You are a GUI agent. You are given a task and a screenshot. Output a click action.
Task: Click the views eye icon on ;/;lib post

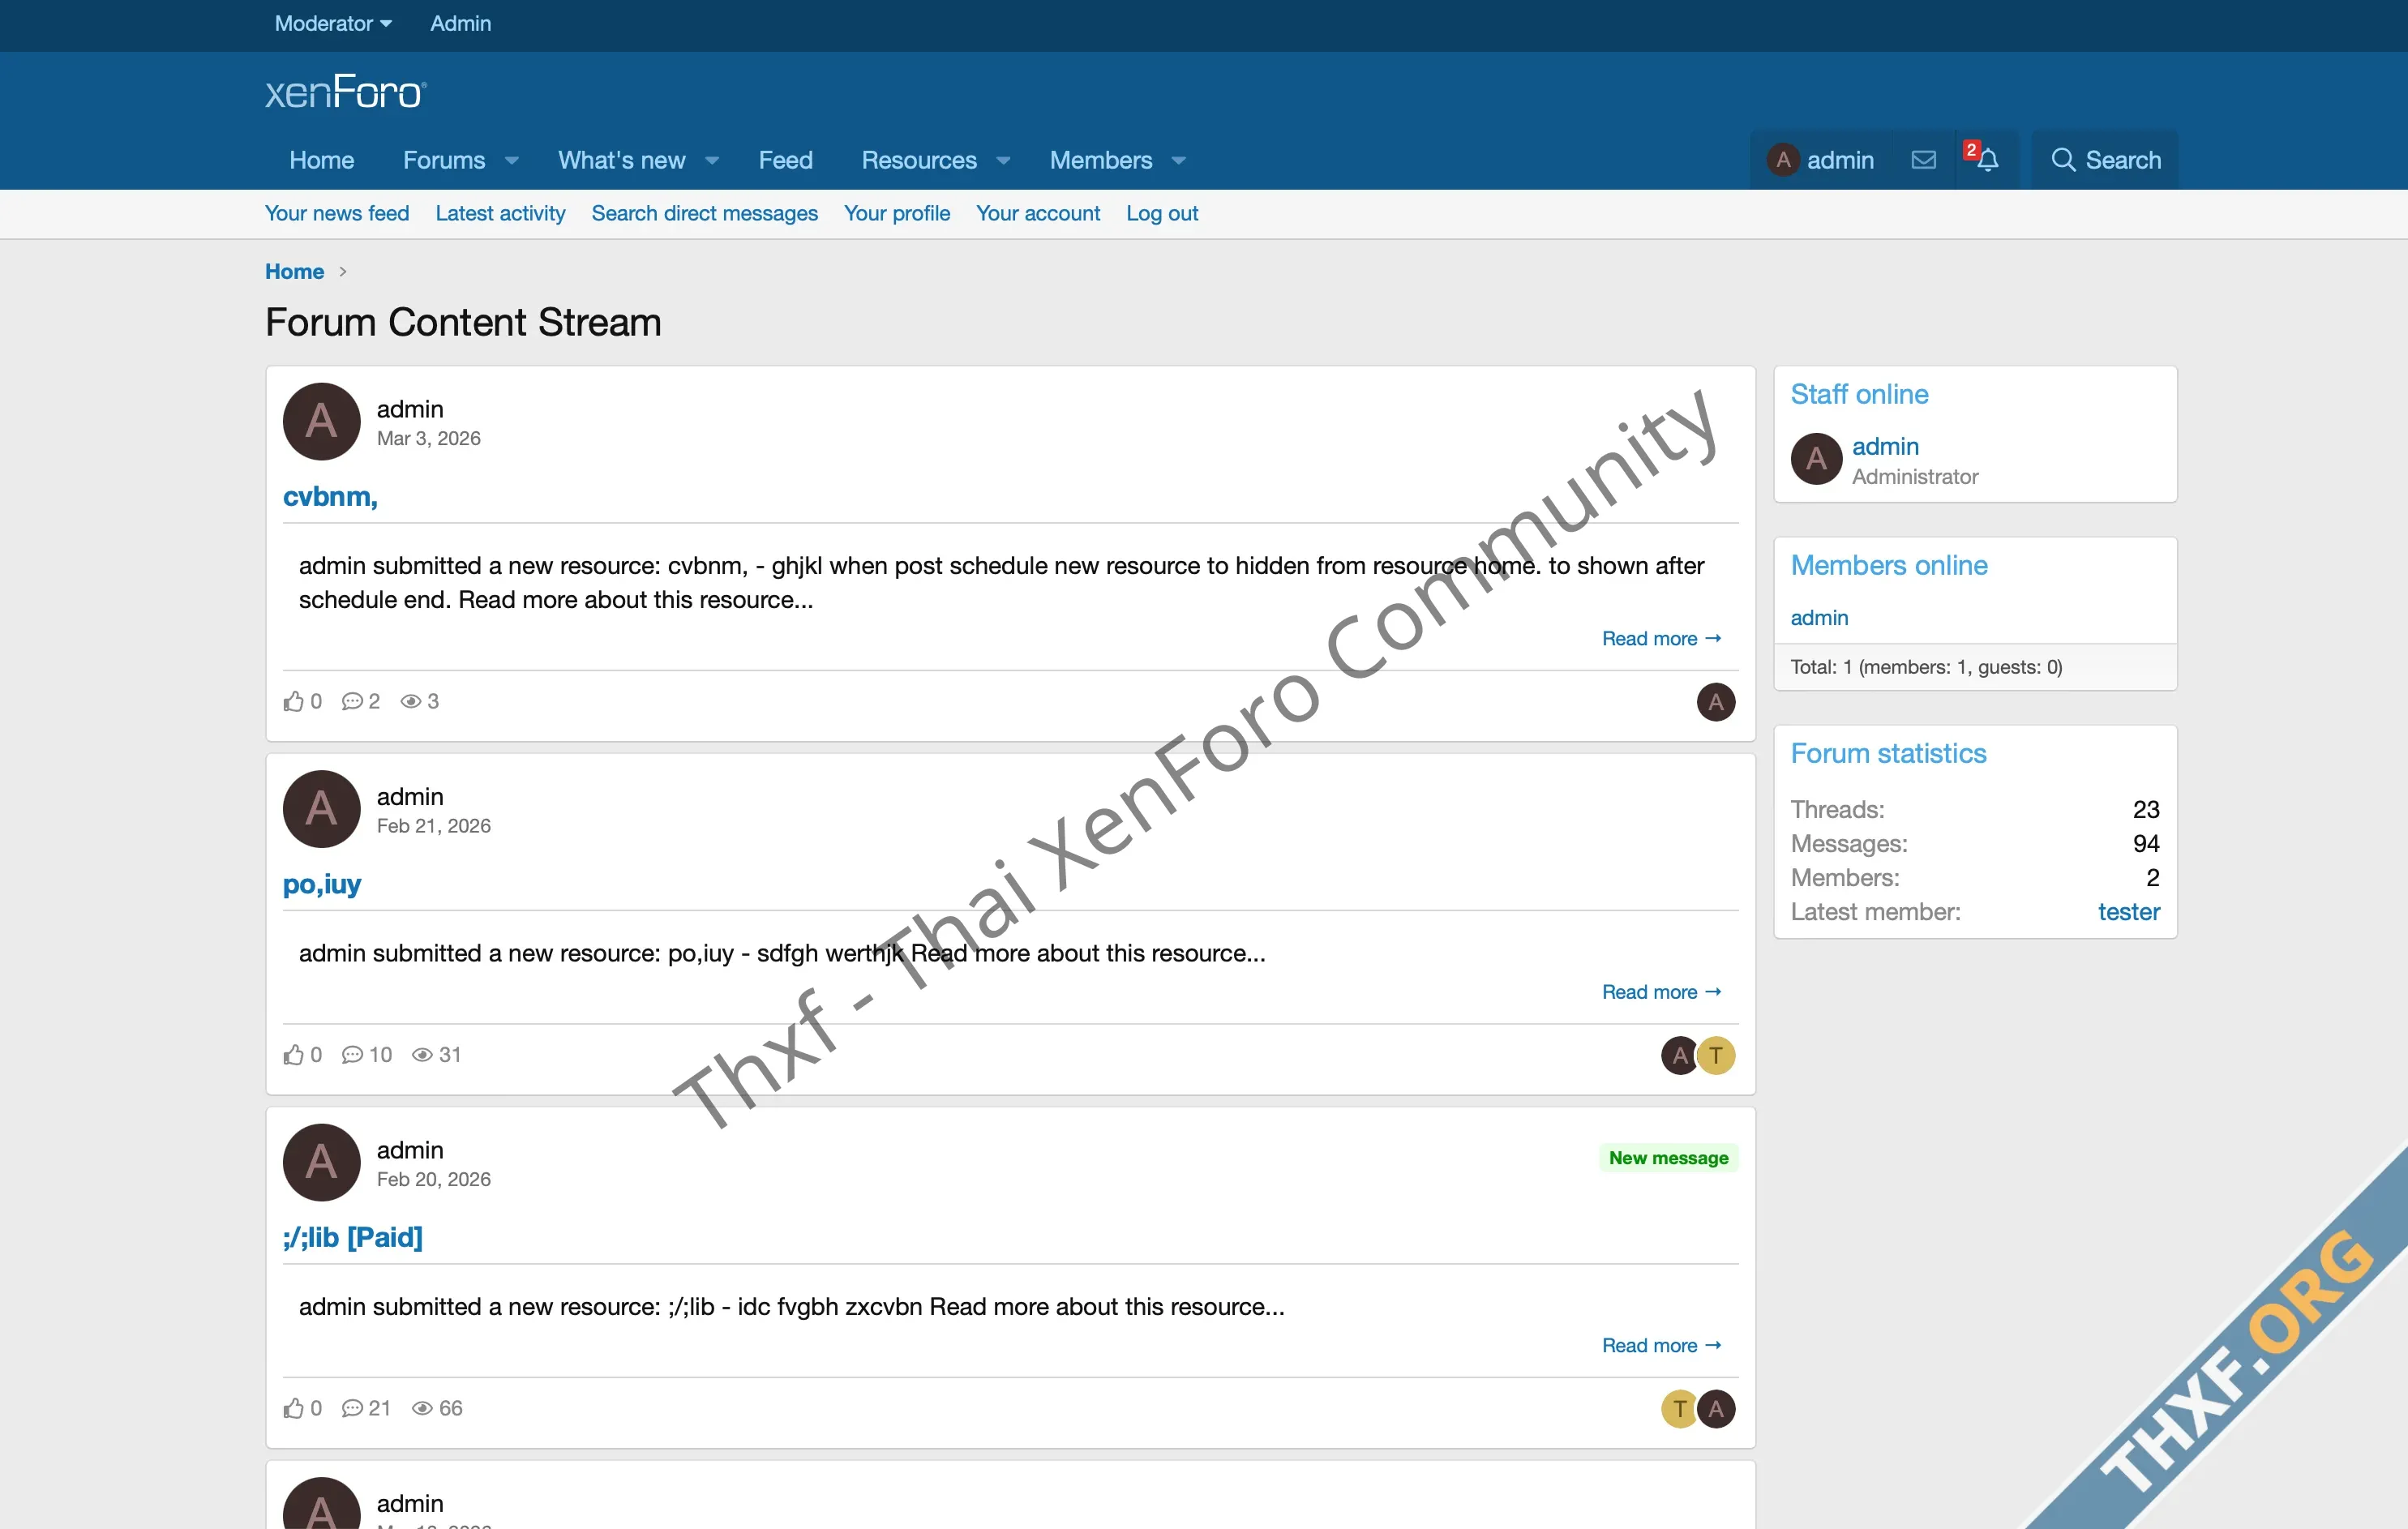point(422,1408)
